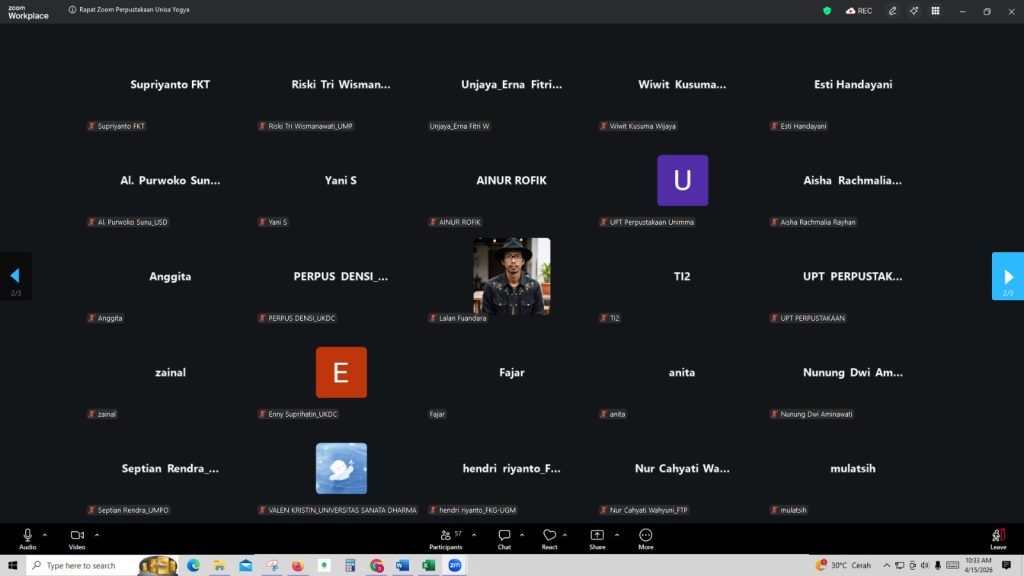Expand the audio settings arrow
This screenshot has height=576, width=1024.
(45, 534)
